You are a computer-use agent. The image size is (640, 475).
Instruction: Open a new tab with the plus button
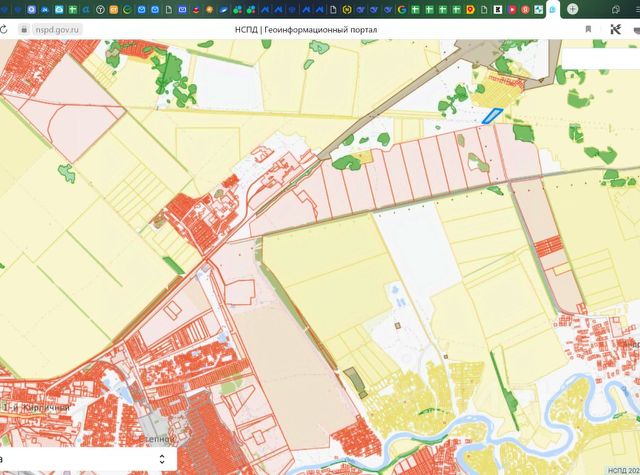(x=573, y=9)
